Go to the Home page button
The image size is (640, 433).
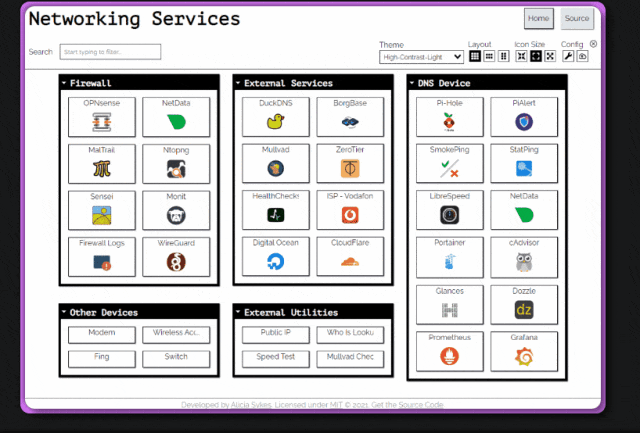coord(538,18)
